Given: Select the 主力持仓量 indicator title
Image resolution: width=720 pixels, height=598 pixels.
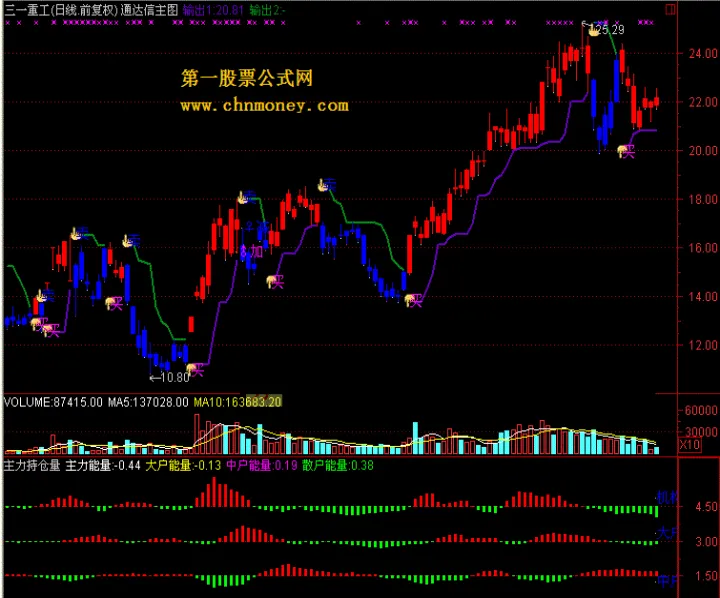Looking at the screenshot, I should click(x=32, y=465).
